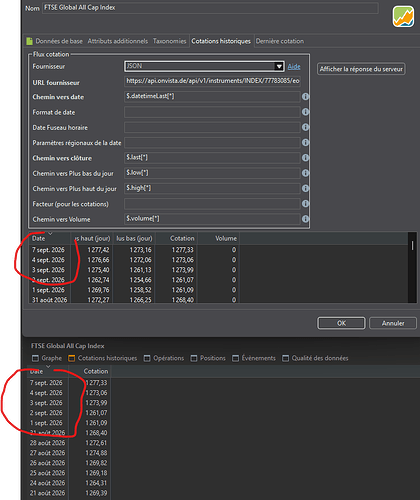Click the Chemin vers clôture $.last[*] field

[x=212, y=158]
